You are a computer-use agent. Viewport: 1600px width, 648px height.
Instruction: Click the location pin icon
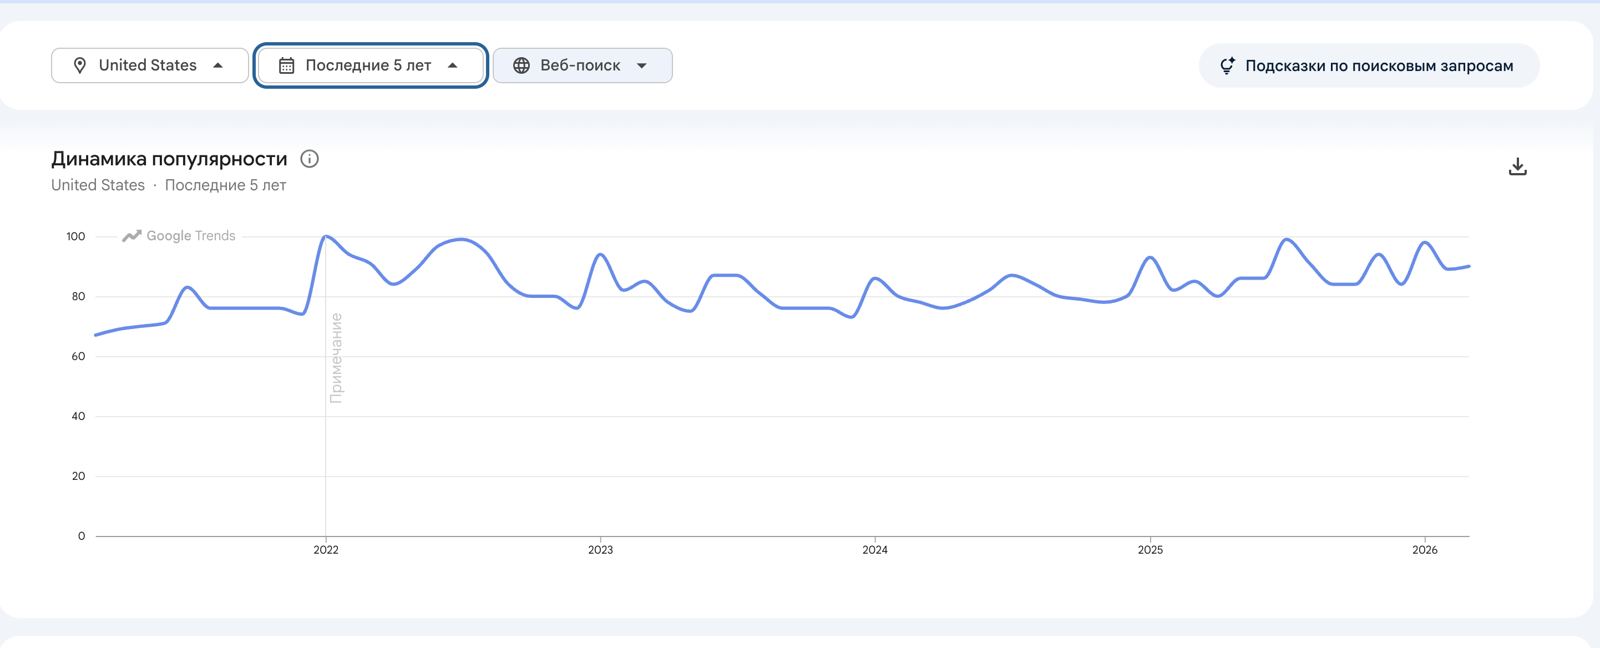[80, 66]
